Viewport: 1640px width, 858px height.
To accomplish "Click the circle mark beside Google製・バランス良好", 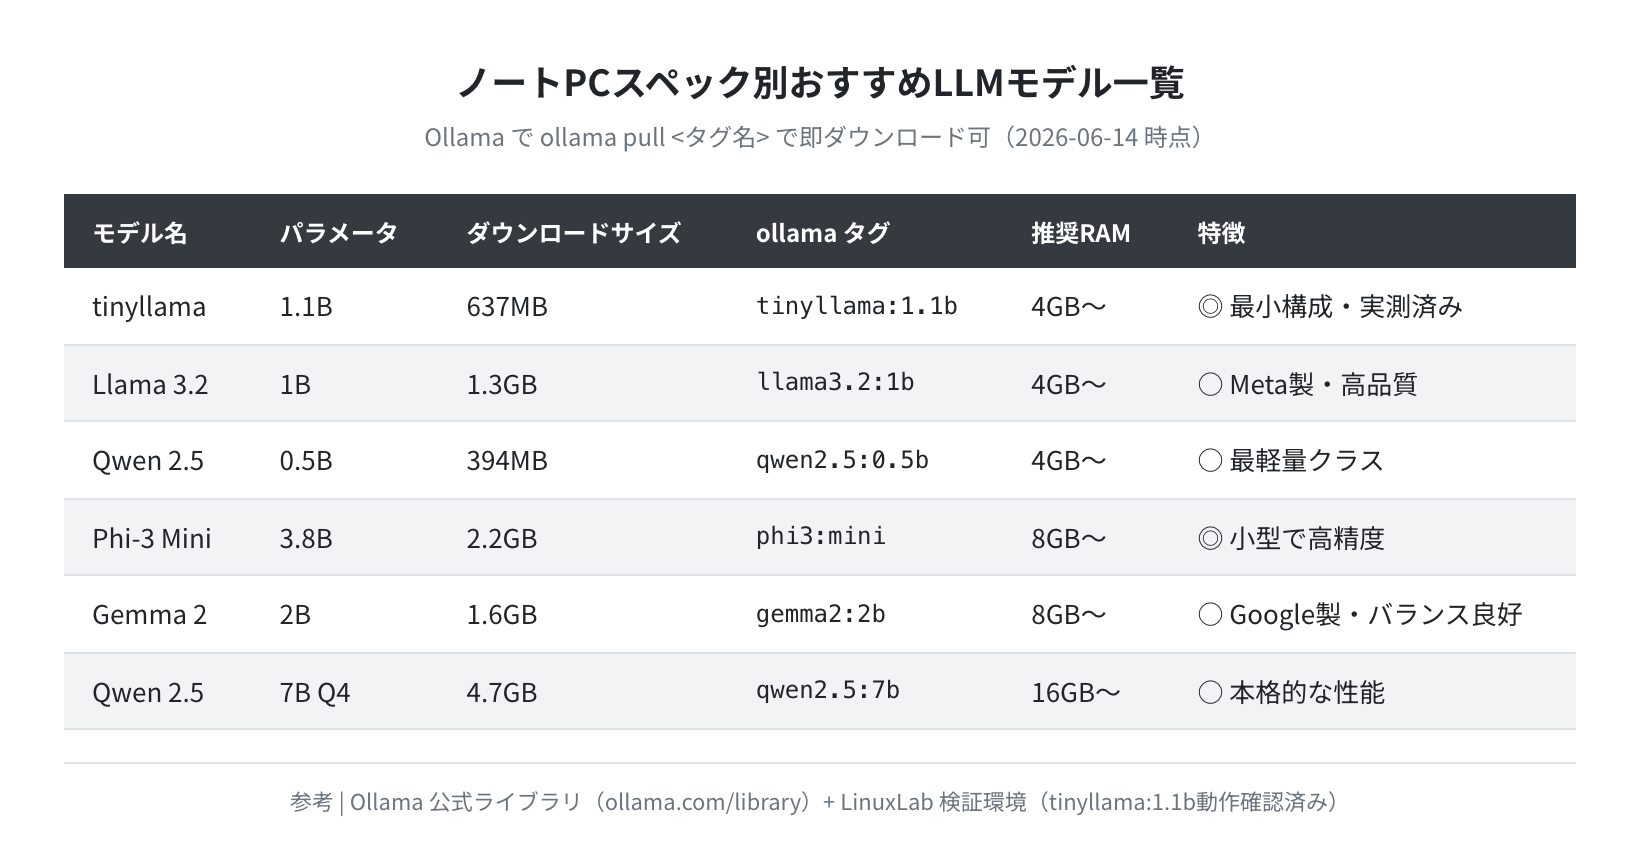I will (x=1210, y=615).
